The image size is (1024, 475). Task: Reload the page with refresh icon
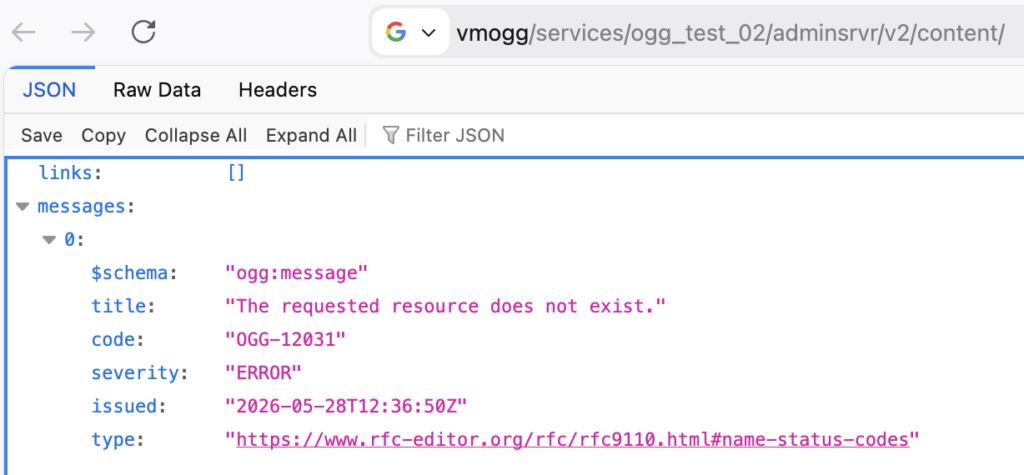click(144, 32)
